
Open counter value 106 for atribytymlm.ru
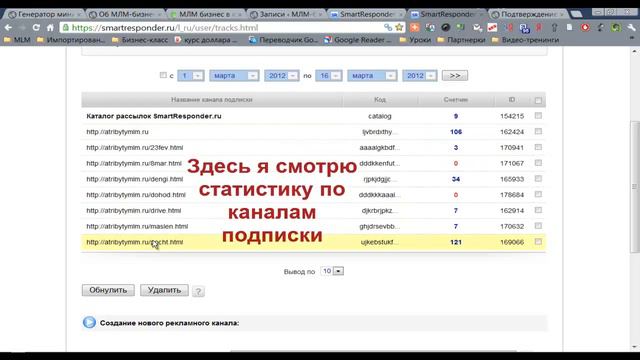456,132
